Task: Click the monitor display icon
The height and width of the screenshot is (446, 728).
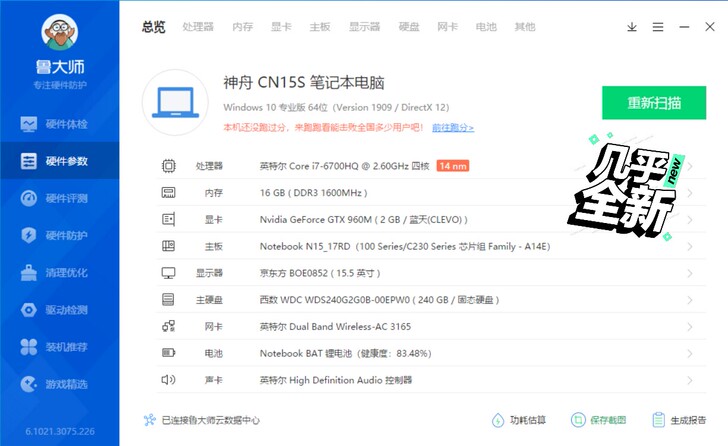Action: pyautogui.click(x=168, y=273)
